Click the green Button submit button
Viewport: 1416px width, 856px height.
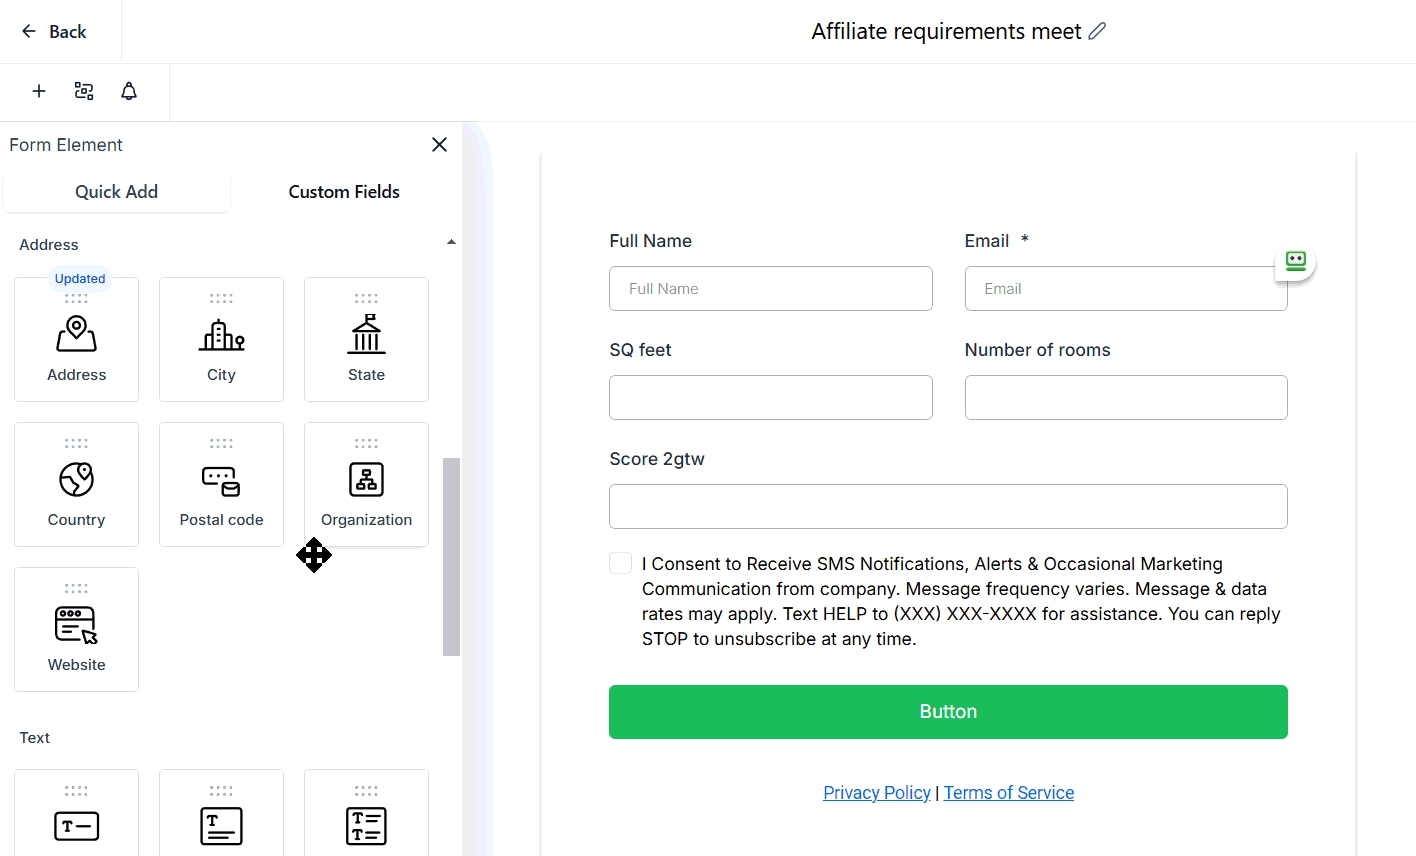coord(947,712)
